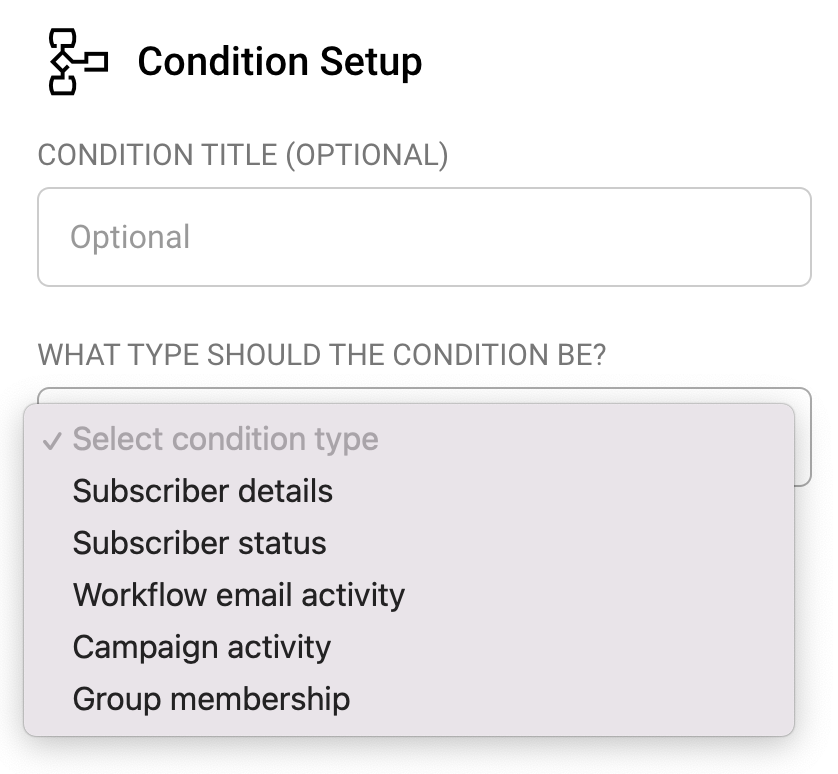The width and height of the screenshot is (838, 774).
Task: Choose the Campaign activity entry
Action: click(x=202, y=647)
